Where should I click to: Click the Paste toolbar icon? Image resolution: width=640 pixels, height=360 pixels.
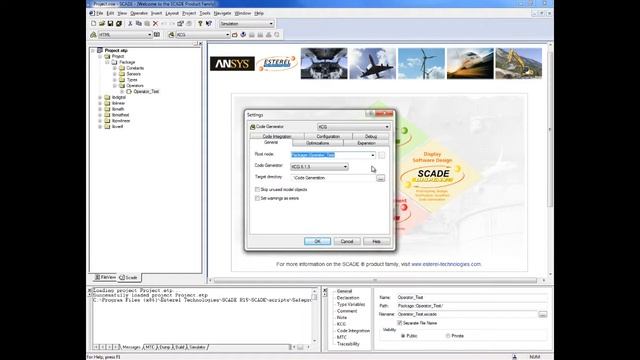(x=147, y=24)
